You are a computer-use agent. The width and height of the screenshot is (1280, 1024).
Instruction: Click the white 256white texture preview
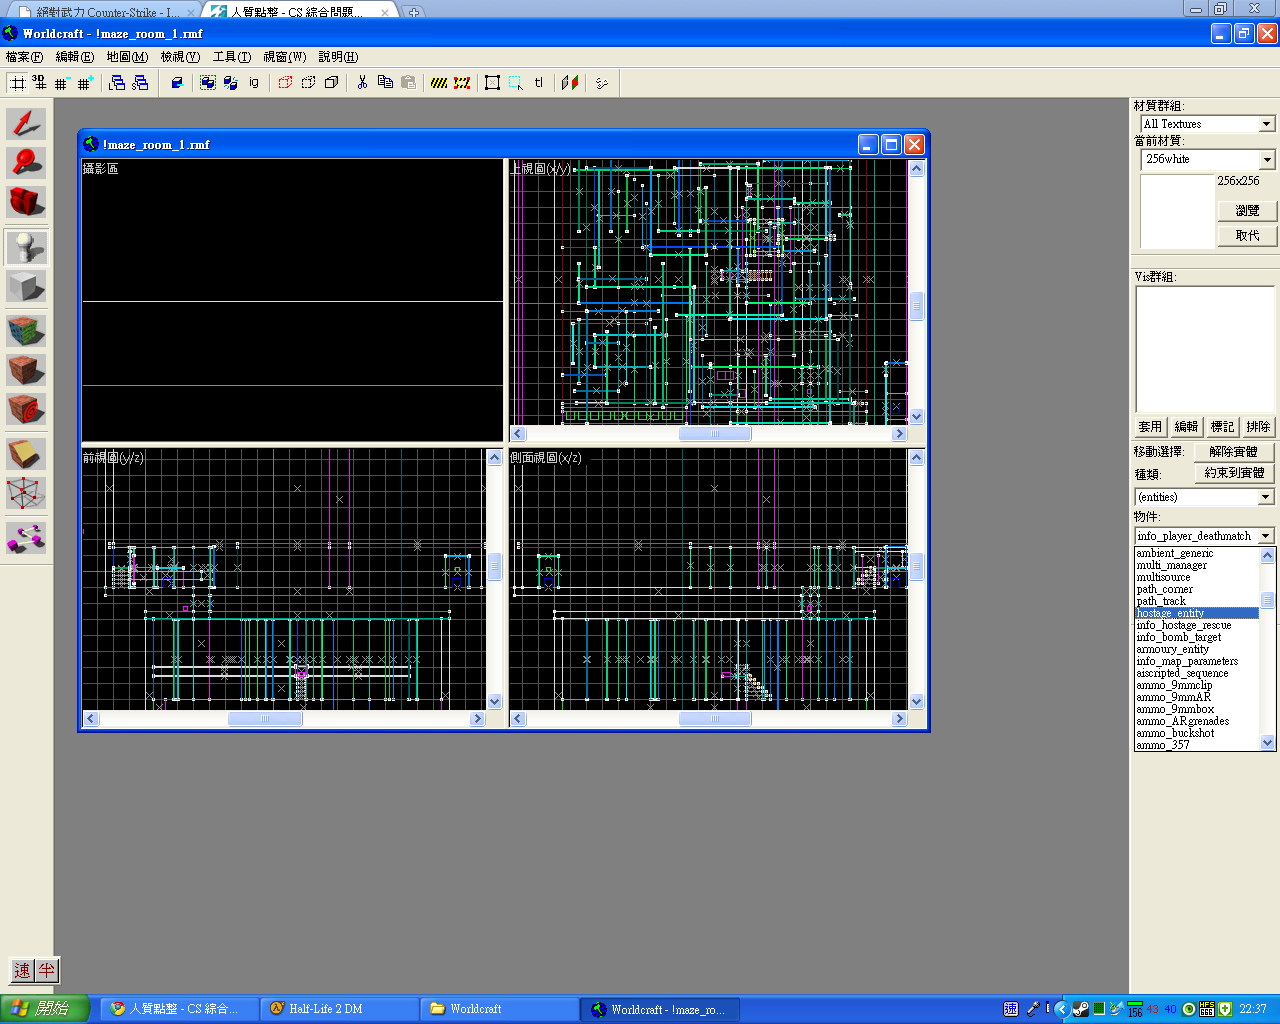[1176, 211]
